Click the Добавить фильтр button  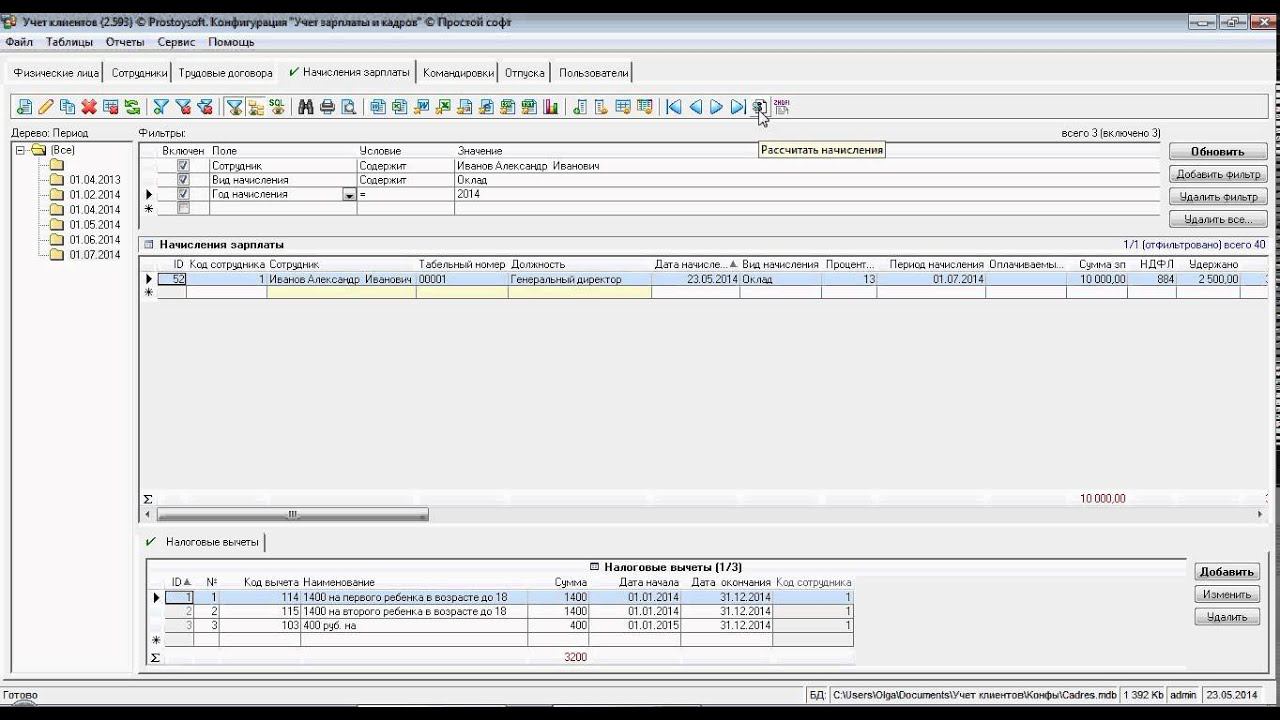1218,174
